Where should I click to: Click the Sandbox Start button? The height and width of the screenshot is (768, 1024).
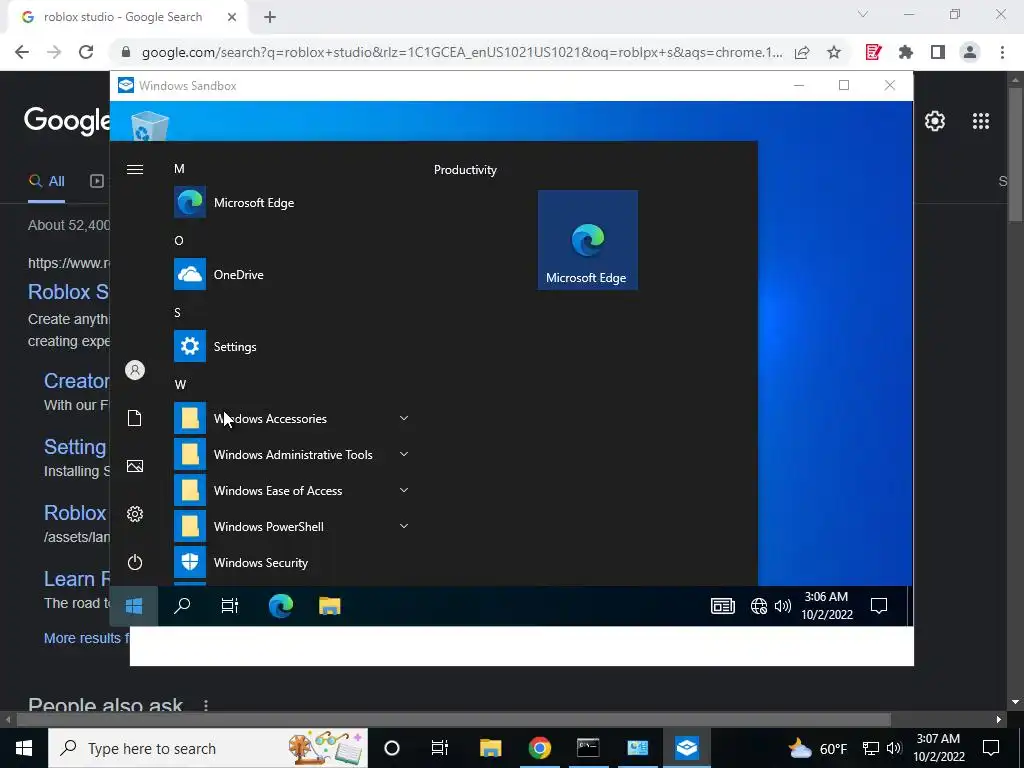tap(134, 606)
